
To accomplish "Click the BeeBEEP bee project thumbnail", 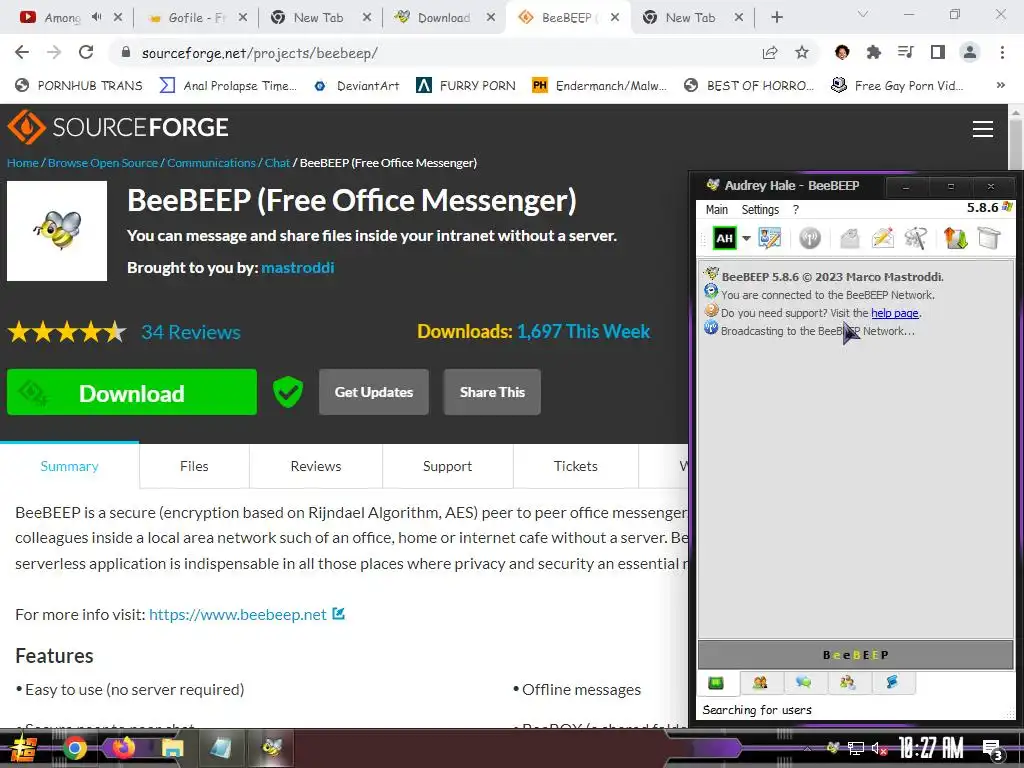I will point(57,231).
